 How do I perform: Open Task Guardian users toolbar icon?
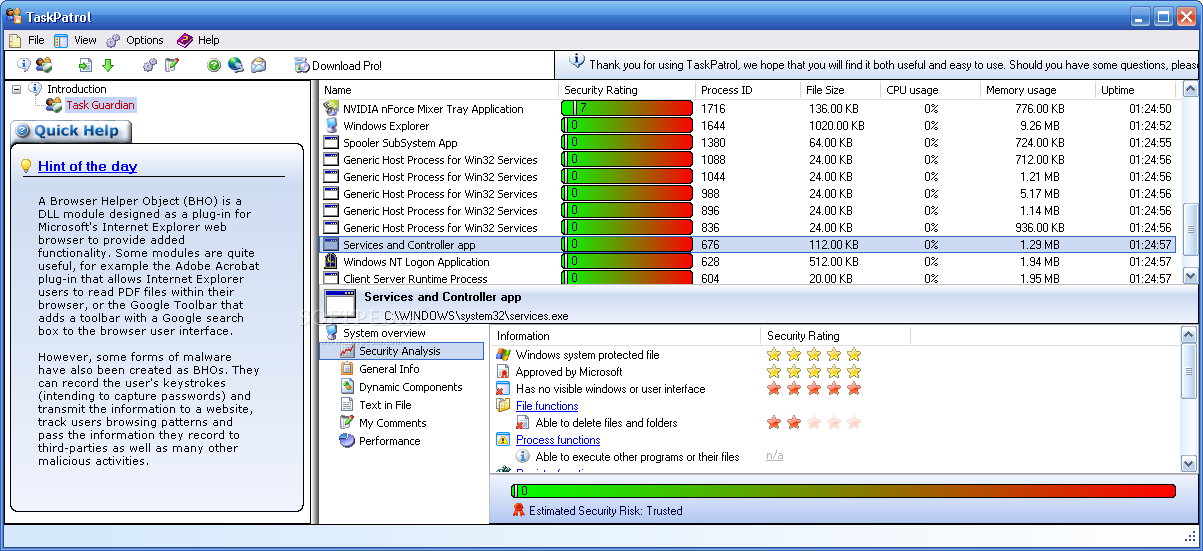click(44, 65)
